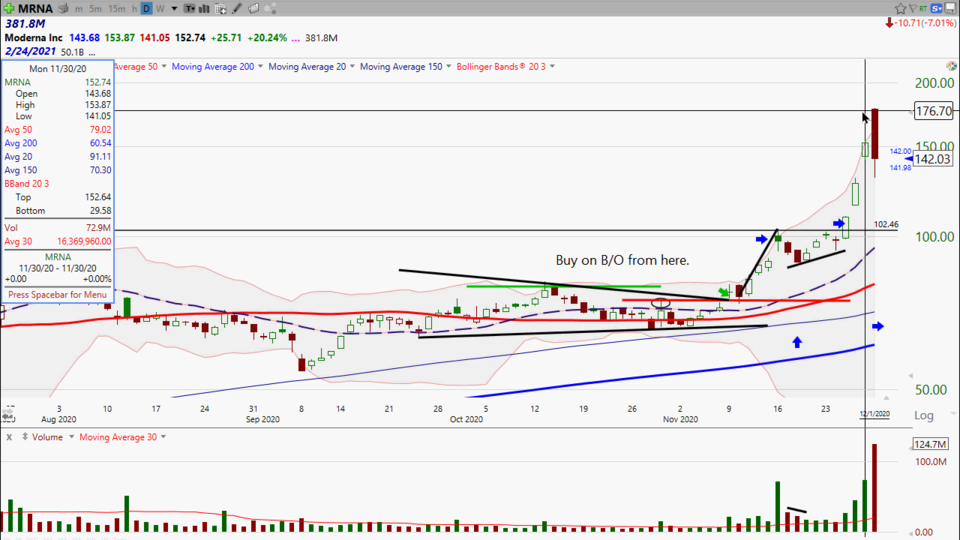Open the Volume indicator dropdown
This screenshot has height=540, width=960.
pos(71,437)
